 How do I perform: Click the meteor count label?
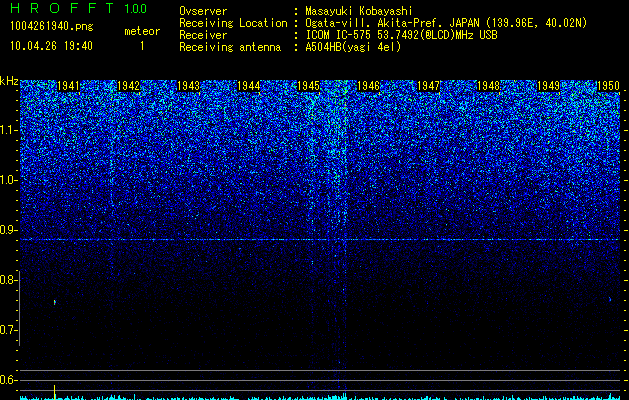(x=142, y=31)
